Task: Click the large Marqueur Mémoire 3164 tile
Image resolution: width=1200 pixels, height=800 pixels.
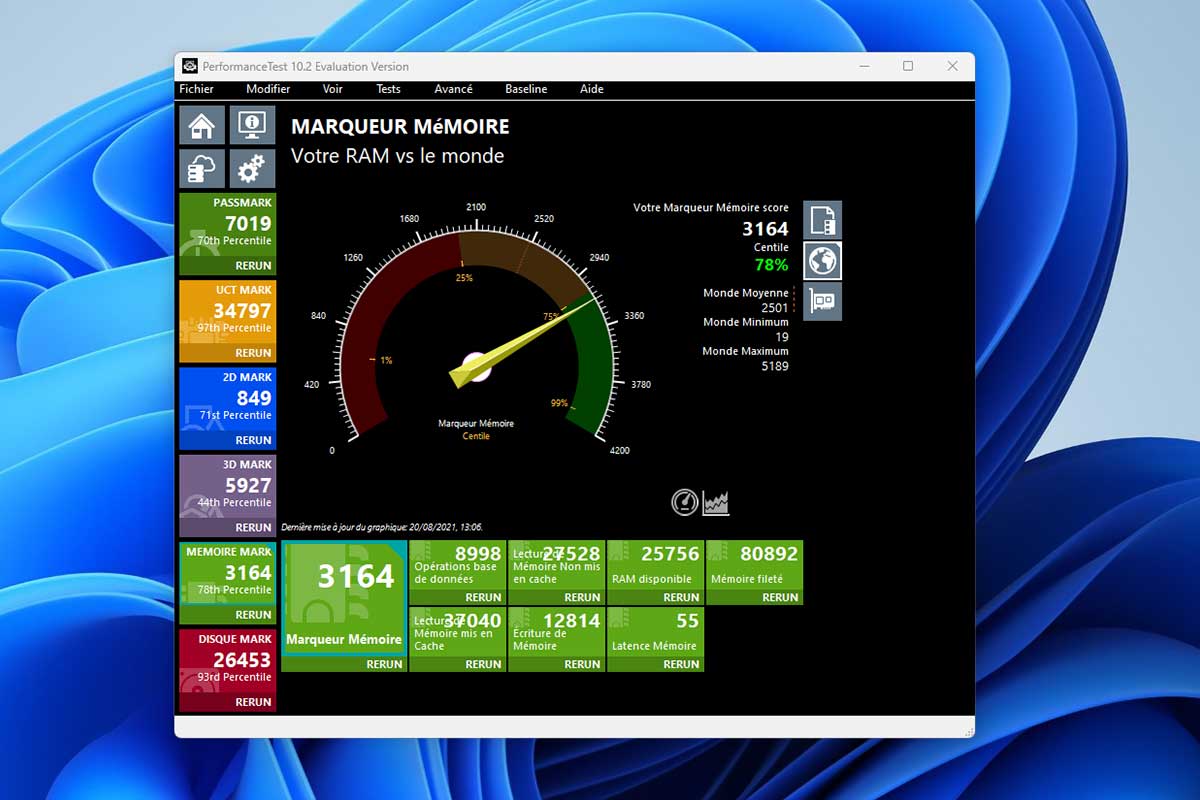Action: tap(344, 598)
